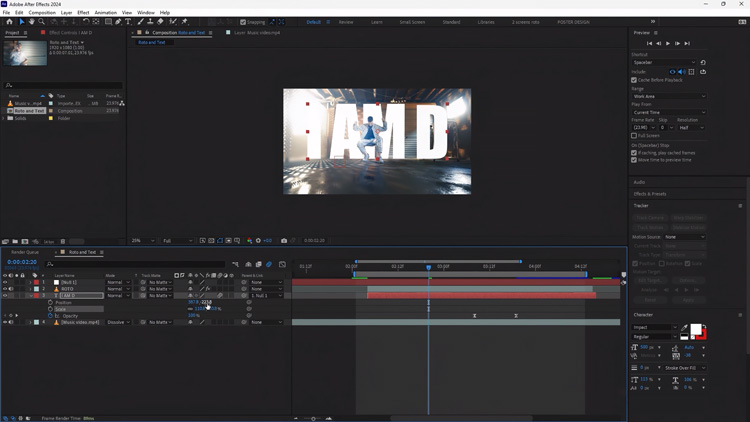Open the File menu
Image resolution: width=750 pixels, height=422 pixels.
(6, 12)
